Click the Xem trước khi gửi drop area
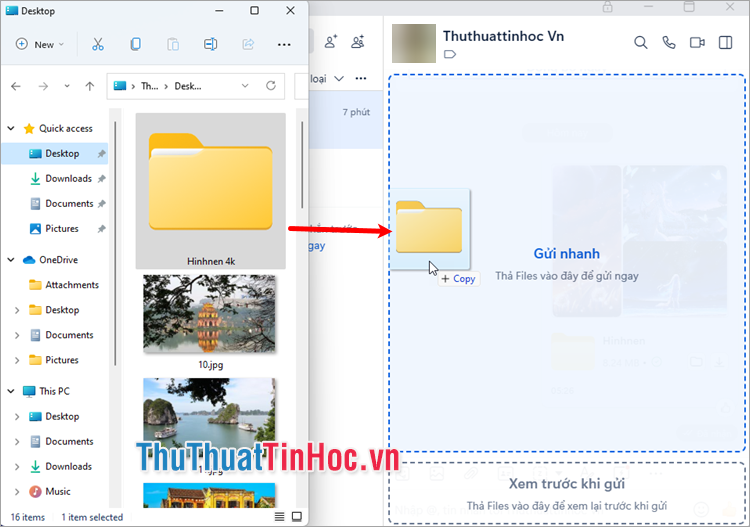The image size is (750, 527). coord(567,493)
